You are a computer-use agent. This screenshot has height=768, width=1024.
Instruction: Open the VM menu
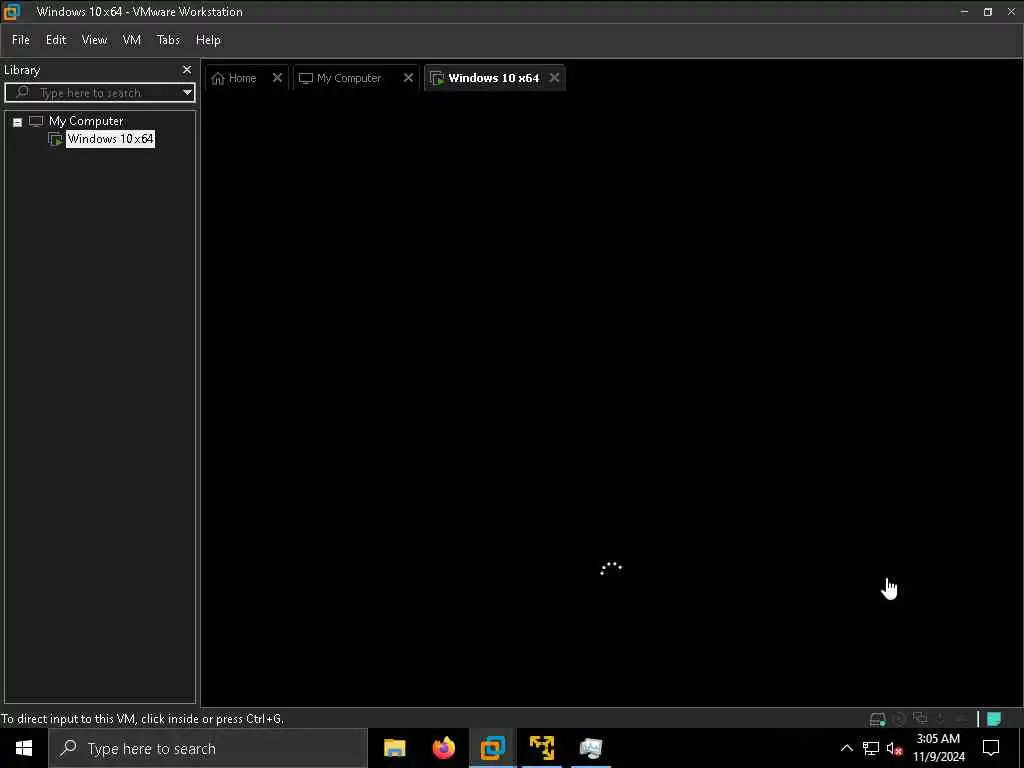point(132,40)
